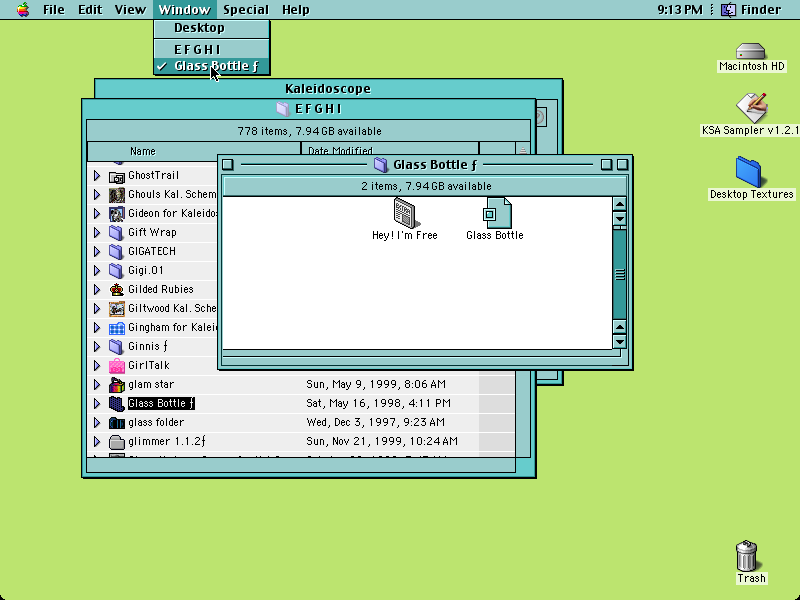Expand the Glass Bottle ƒ disclosure triangle
This screenshot has width=800, height=600.
tap(97, 404)
